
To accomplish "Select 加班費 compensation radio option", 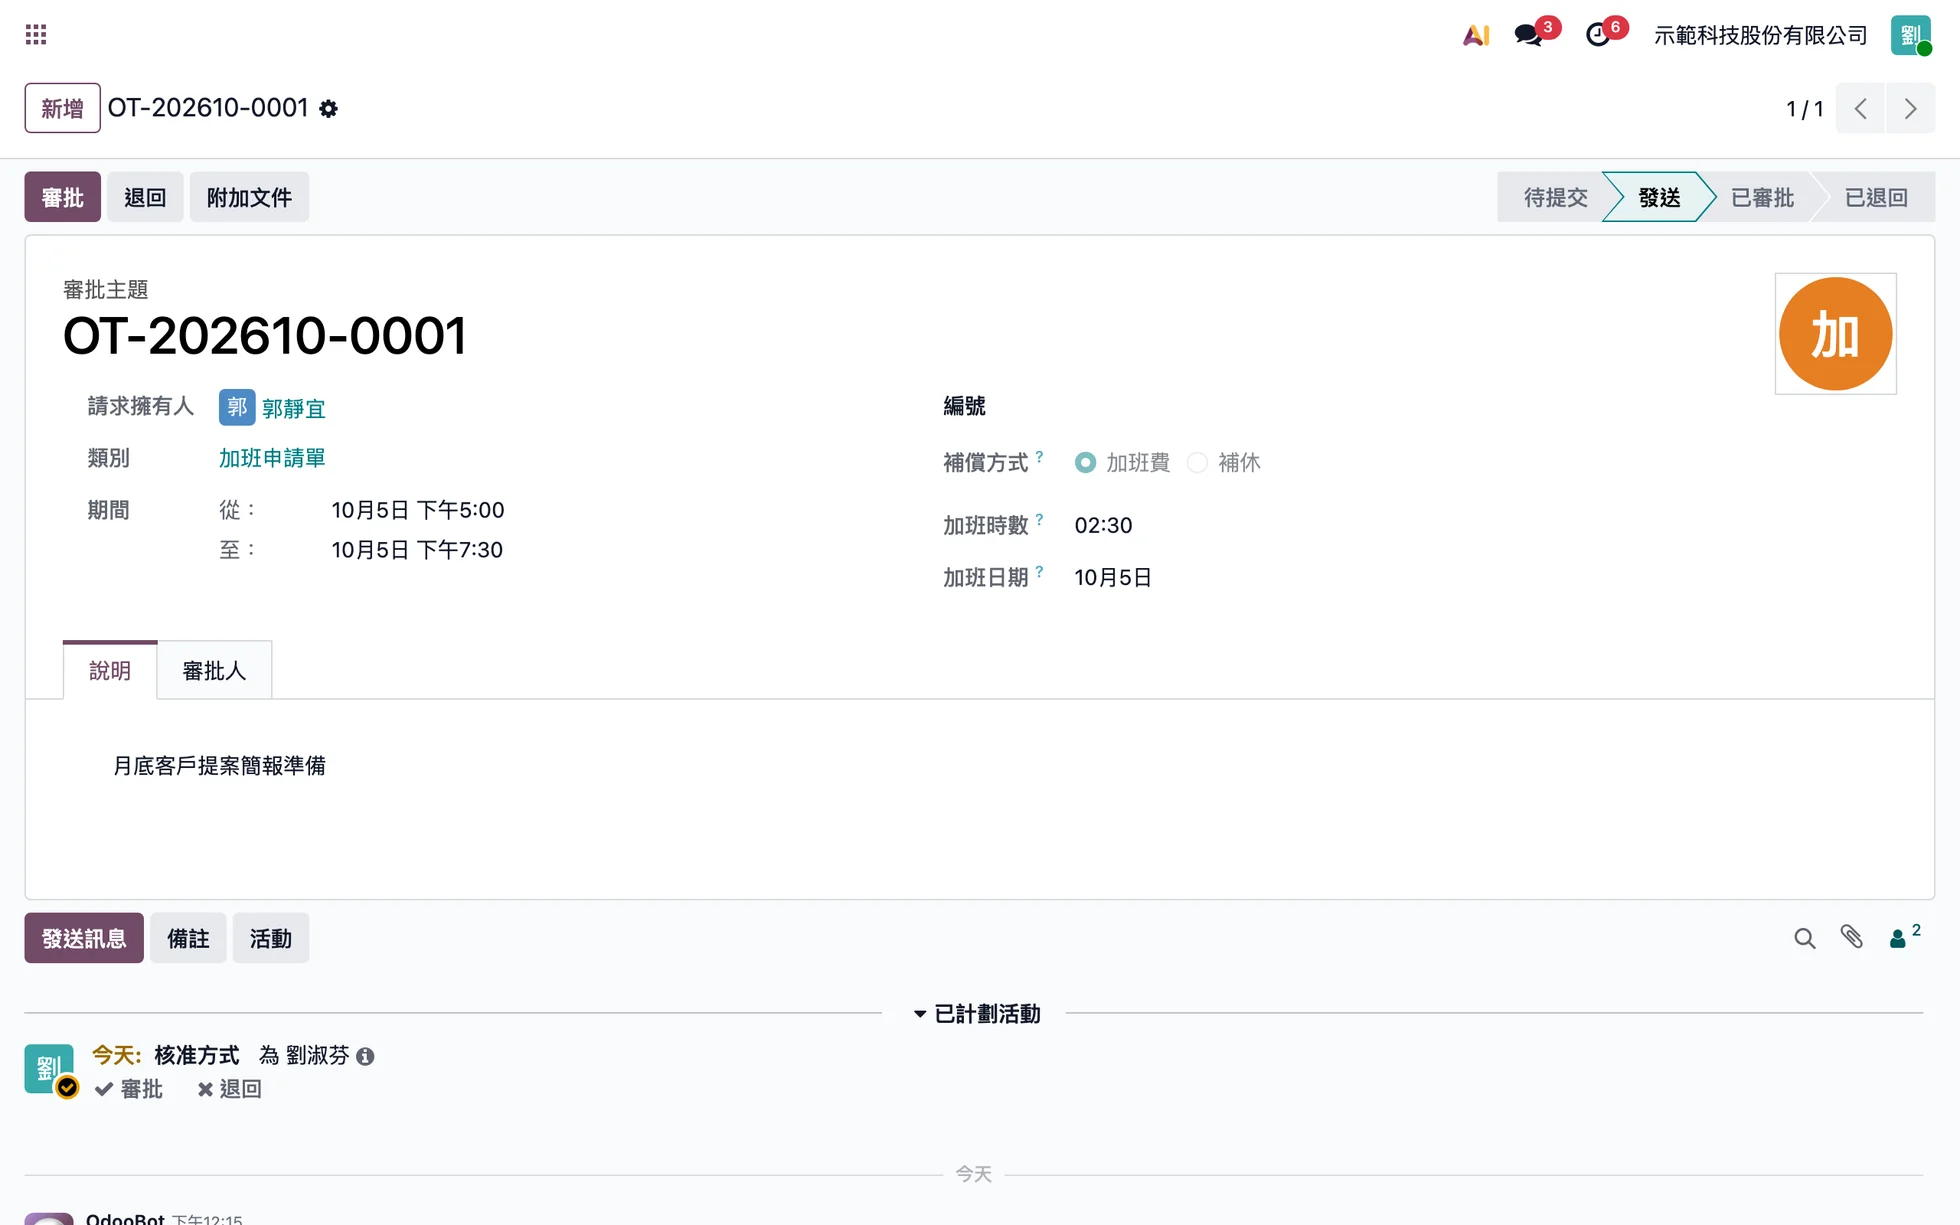I will [1085, 463].
